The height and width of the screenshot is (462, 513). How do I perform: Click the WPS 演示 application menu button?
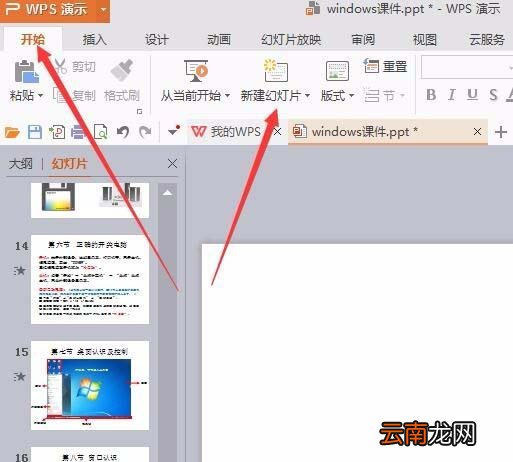(47, 9)
